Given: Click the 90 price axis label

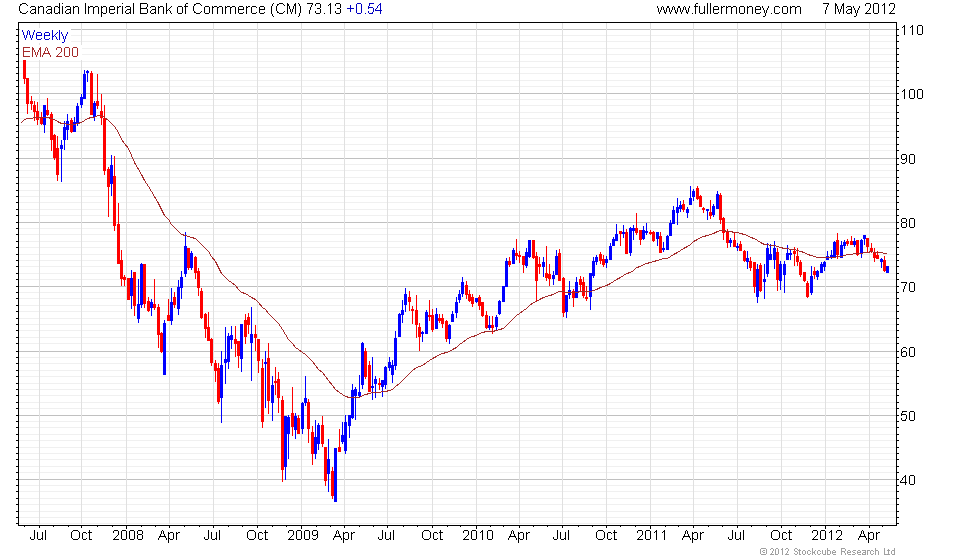Looking at the screenshot, I should 908,159.
